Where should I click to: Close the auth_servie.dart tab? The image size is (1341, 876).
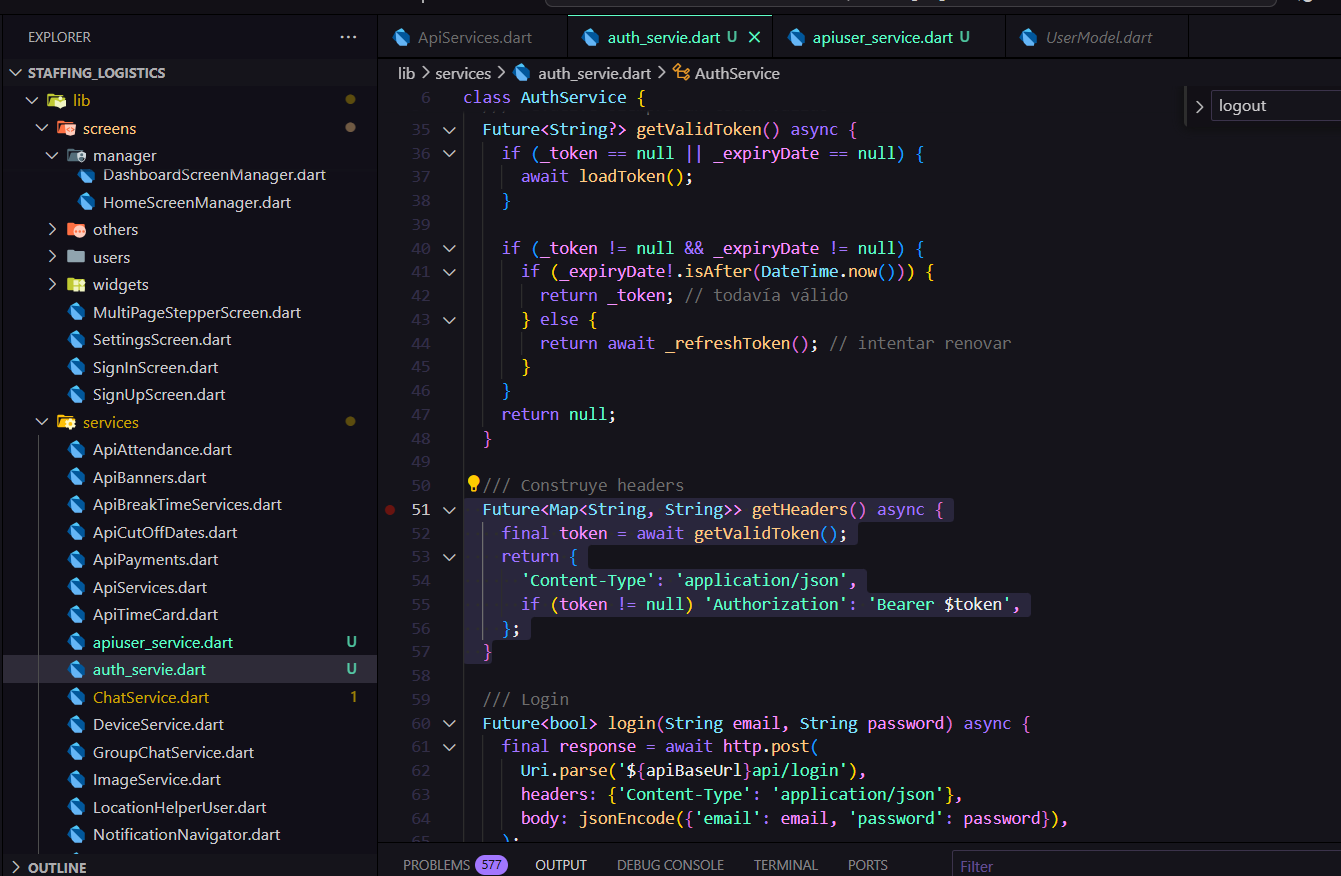pos(755,37)
